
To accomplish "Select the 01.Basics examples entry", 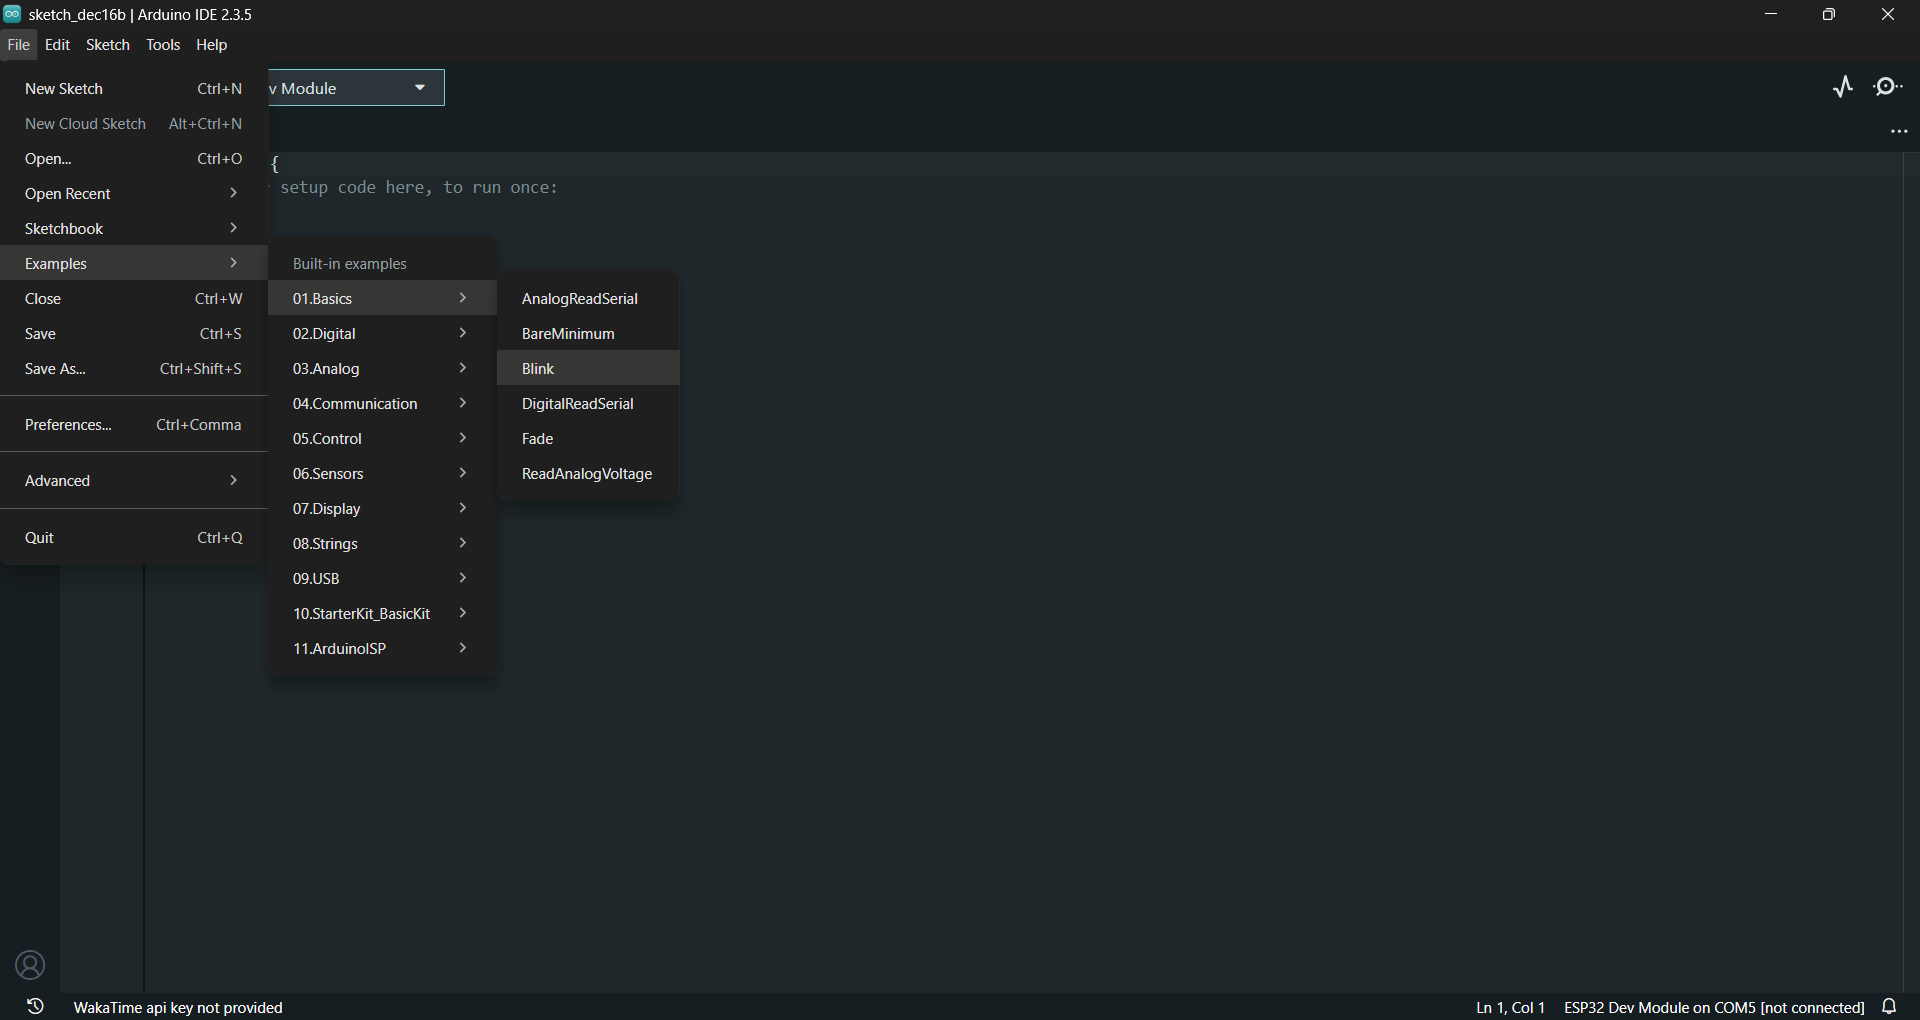I will [382, 299].
